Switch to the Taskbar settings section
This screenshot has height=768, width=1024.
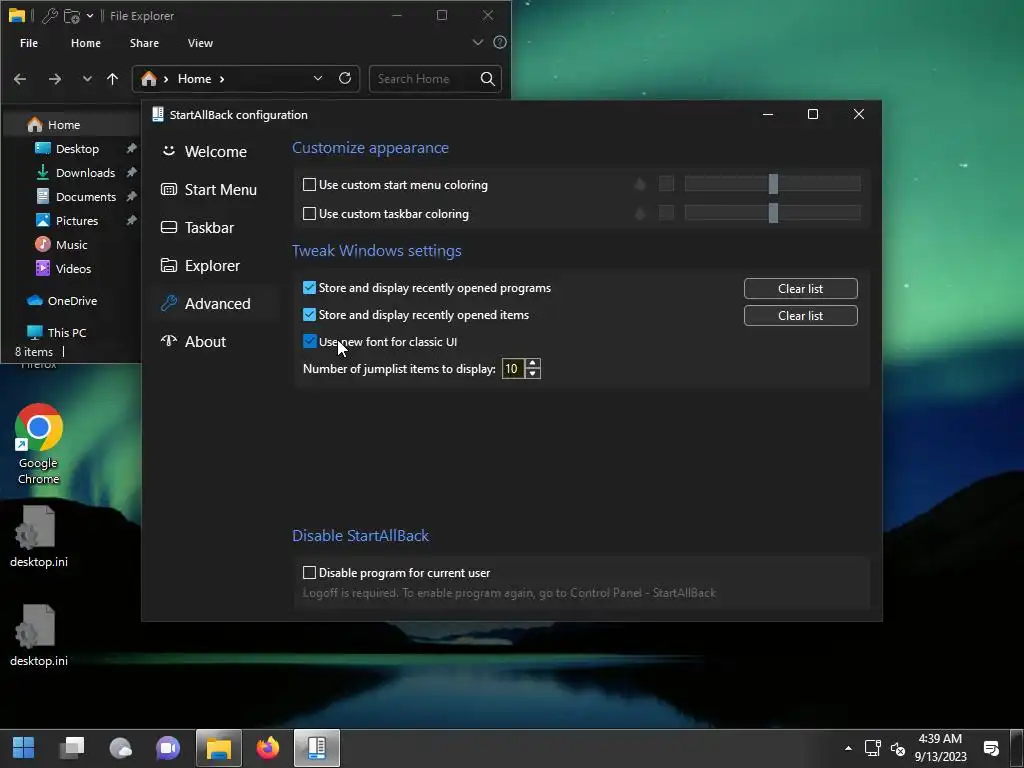[197, 227]
